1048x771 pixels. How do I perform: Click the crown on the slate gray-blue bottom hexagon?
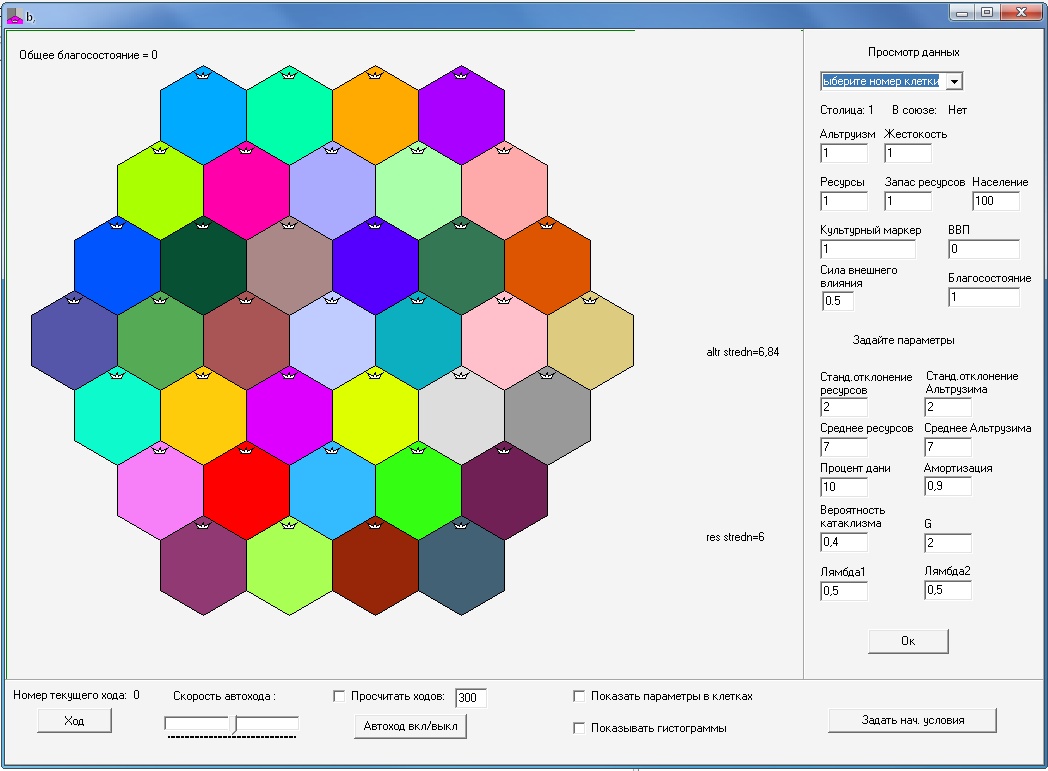point(461,525)
